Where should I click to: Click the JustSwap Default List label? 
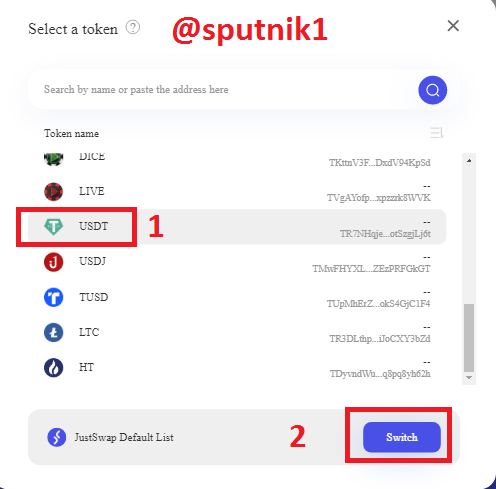click(124, 437)
